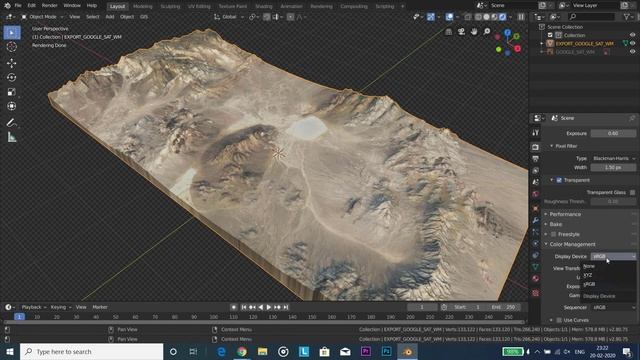The image size is (640, 360).
Task: Select the Rotate tool
Action: pyautogui.click(x=12, y=77)
